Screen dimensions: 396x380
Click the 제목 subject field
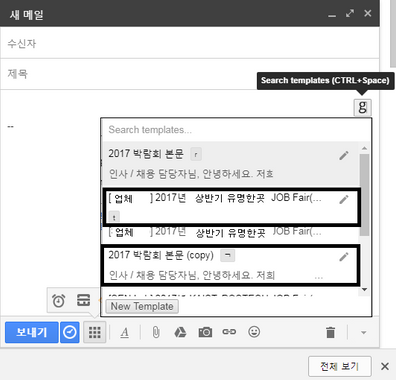coord(190,74)
